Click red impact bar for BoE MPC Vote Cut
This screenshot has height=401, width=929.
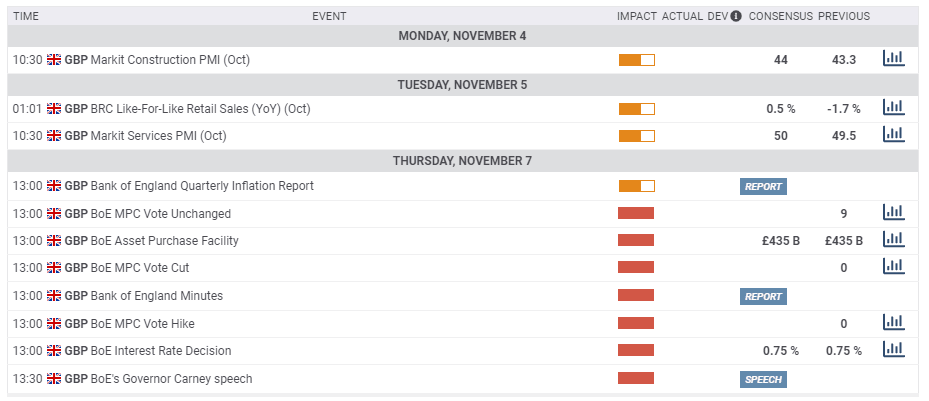pos(636,268)
